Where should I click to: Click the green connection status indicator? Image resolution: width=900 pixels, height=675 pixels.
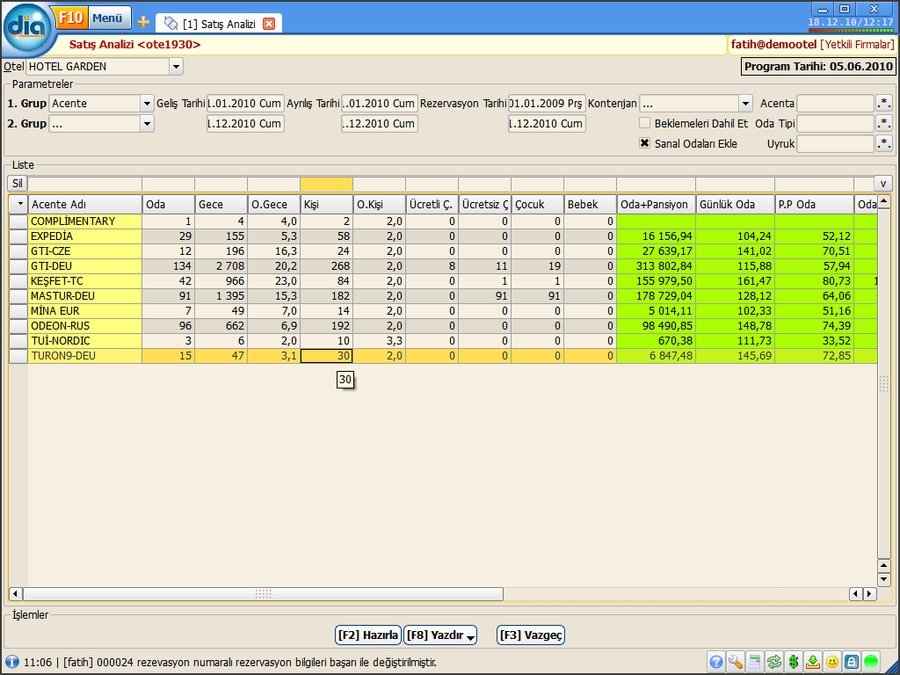[871, 662]
